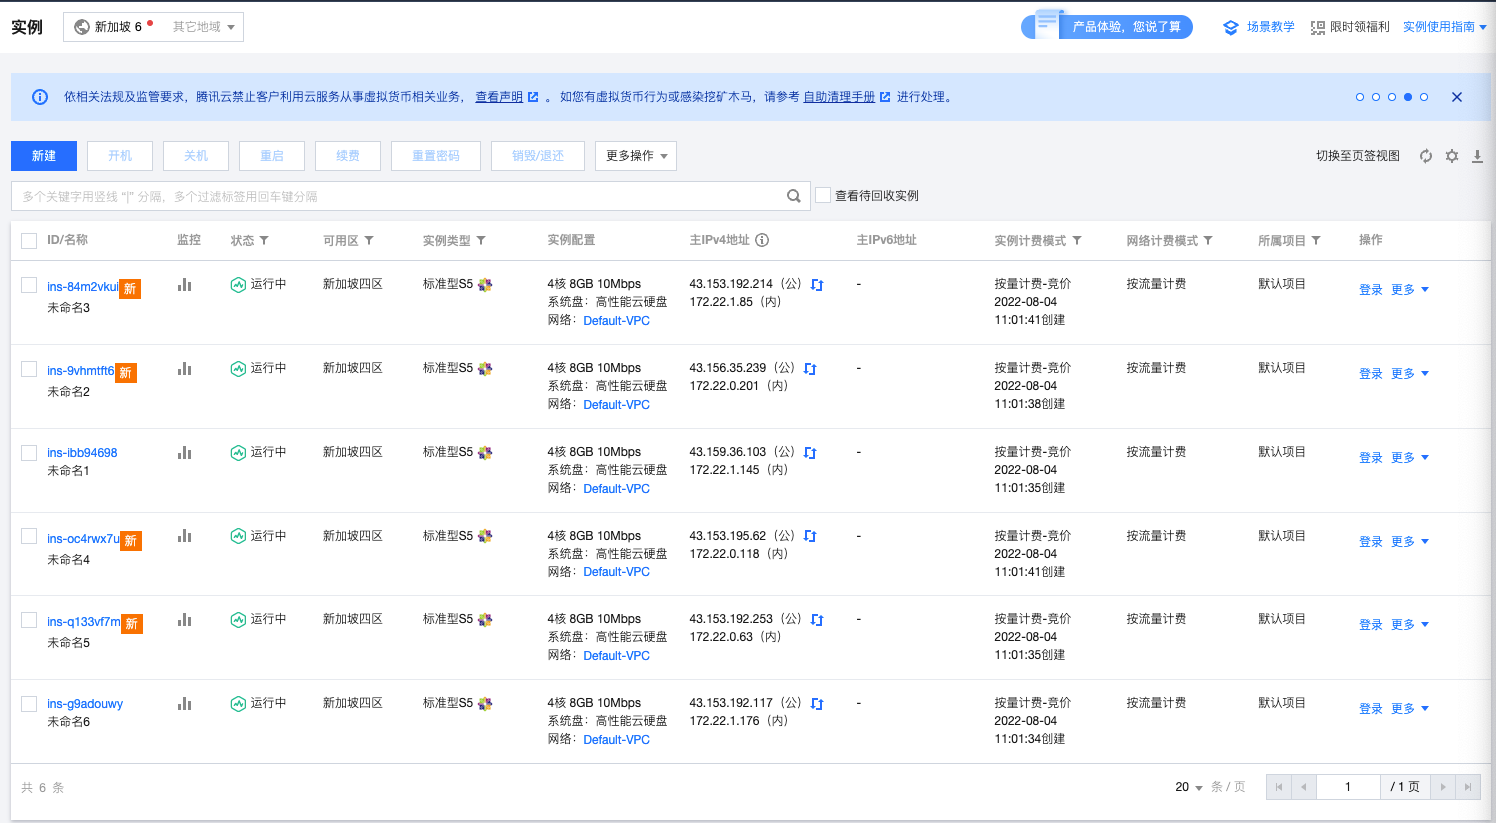1496x823 pixels.
Task: Click the filter icon on 可用区 column
Action: (x=369, y=240)
